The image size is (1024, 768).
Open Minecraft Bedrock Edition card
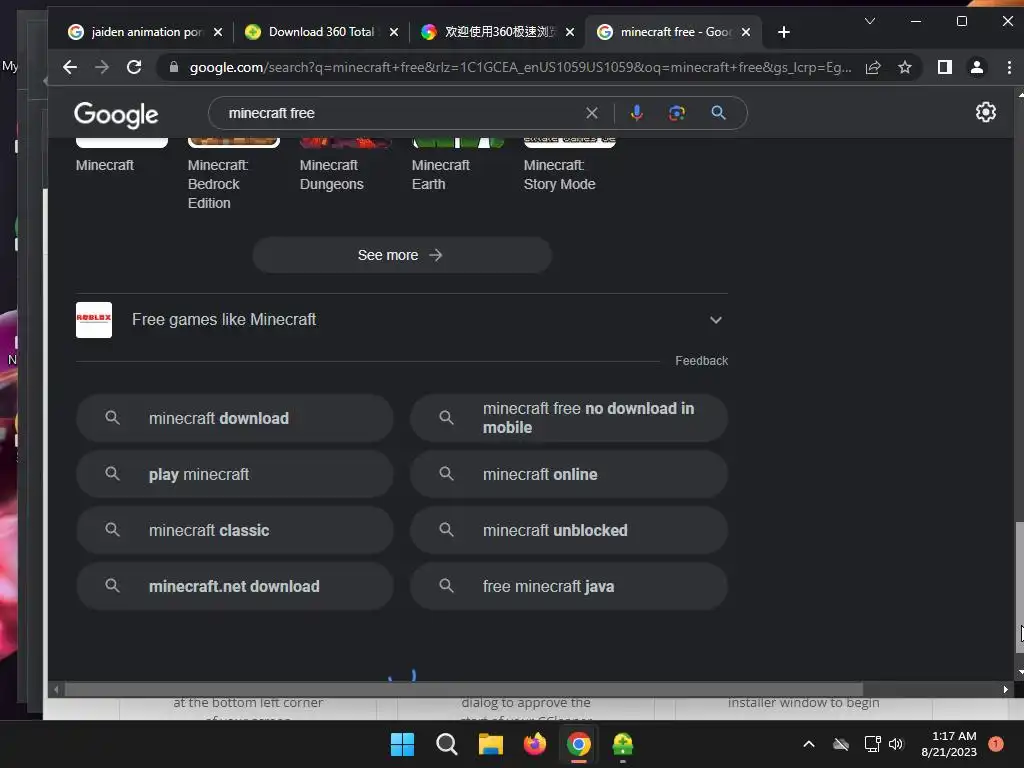click(x=233, y=174)
